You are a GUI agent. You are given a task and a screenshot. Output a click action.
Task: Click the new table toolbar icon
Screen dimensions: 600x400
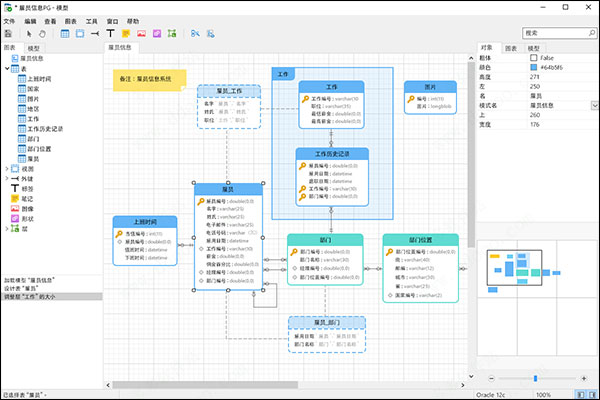[x=65, y=34]
